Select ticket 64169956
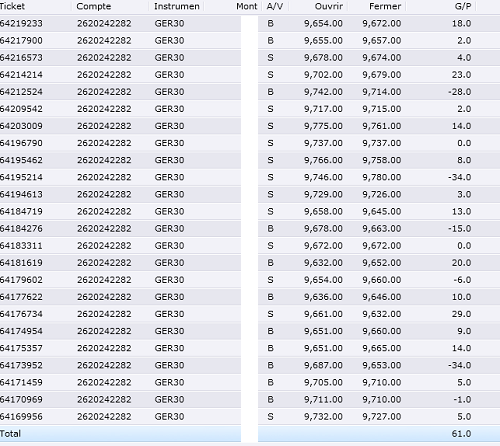The height and width of the screenshot is (446, 500). click(21, 417)
